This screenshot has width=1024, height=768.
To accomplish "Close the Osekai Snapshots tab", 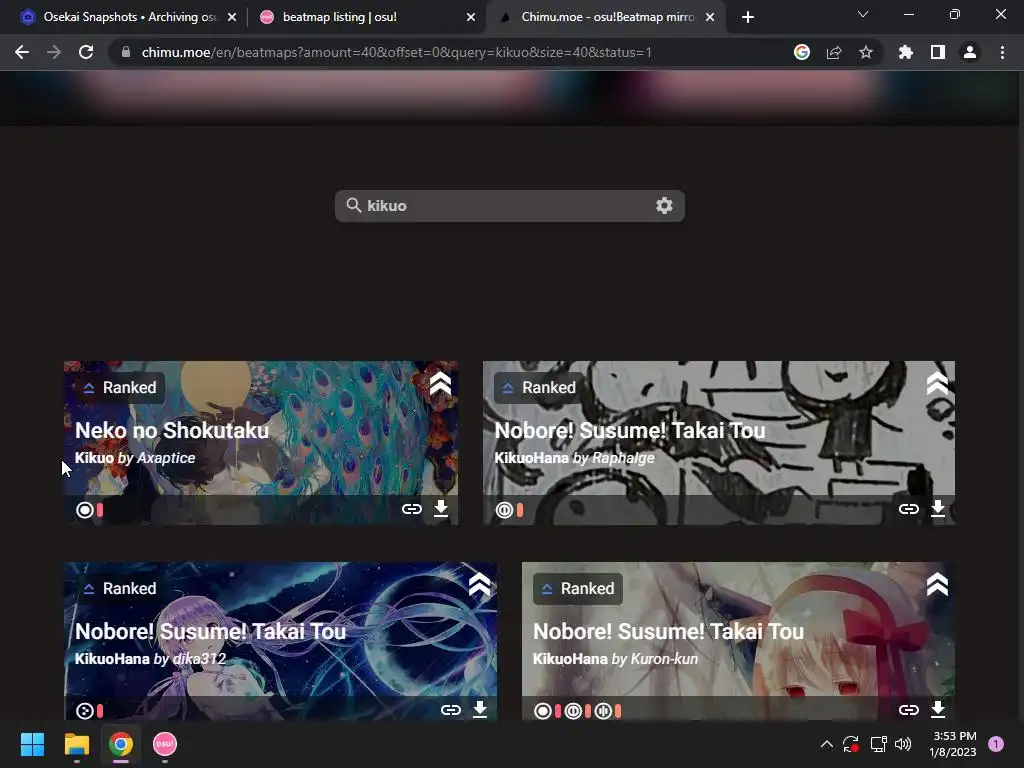I will coord(232,17).
